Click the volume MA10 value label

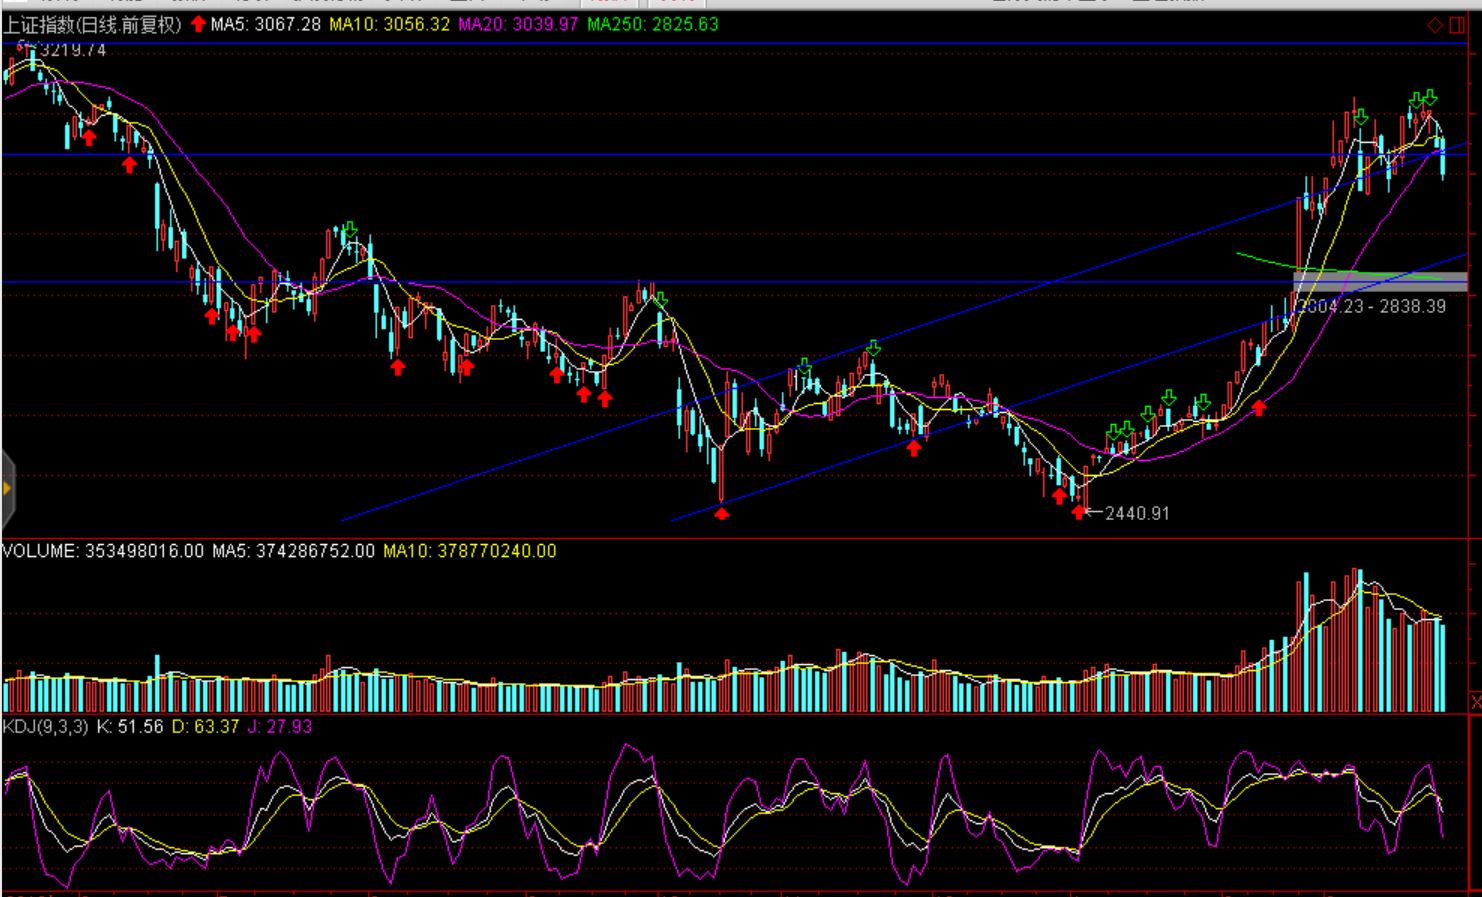(x=469, y=551)
